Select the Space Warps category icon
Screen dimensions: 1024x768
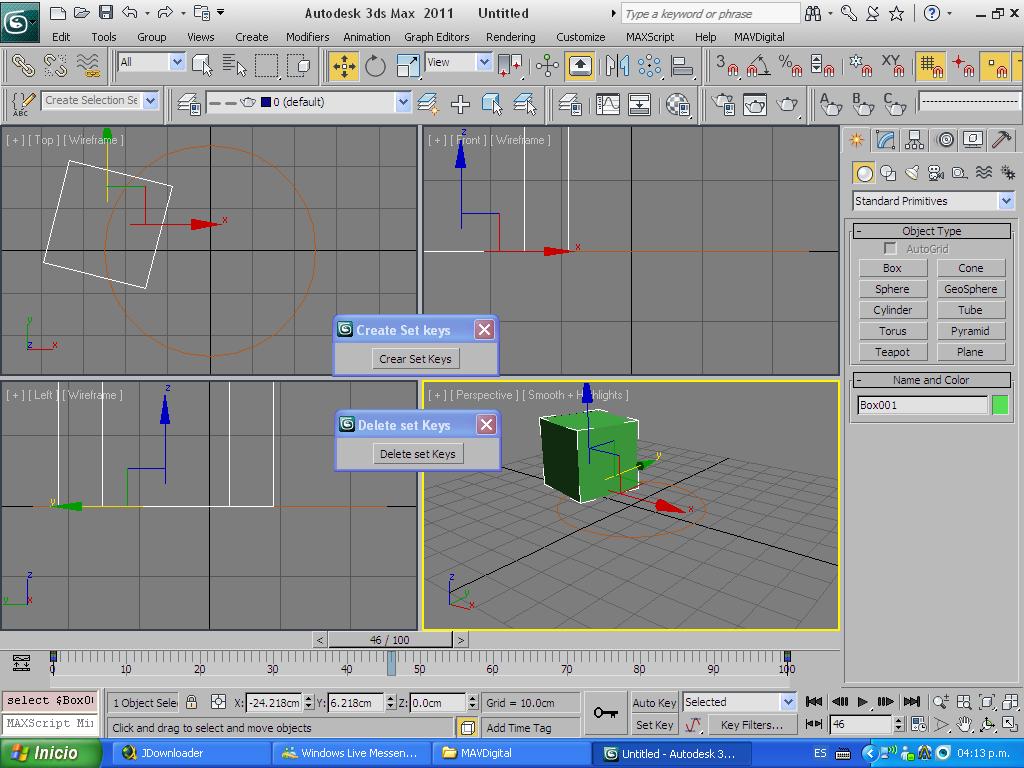pyautogui.click(x=984, y=173)
